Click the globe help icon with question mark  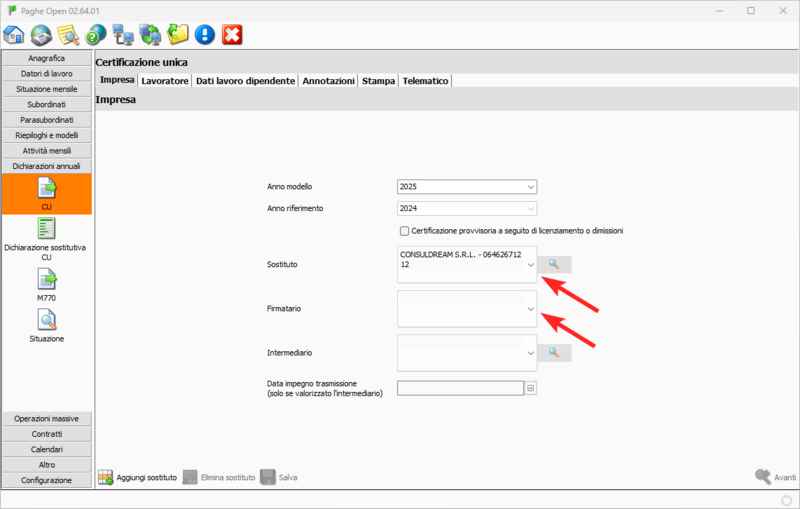pyautogui.click(x=96, y=35)
